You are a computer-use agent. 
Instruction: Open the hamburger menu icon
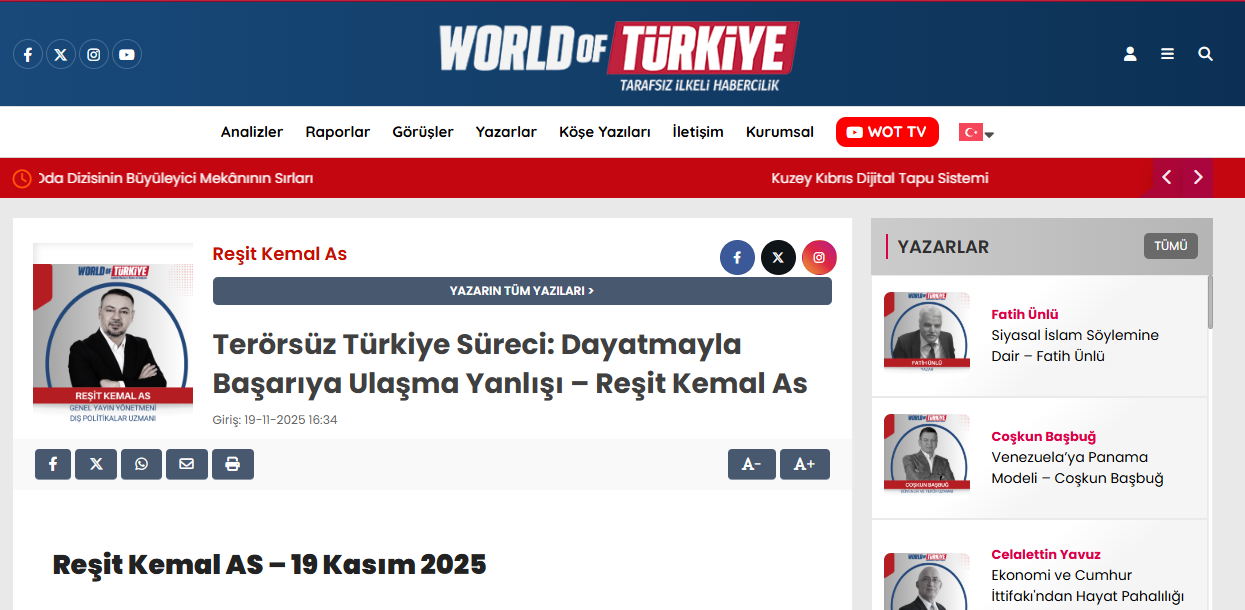tap(1167, 54)
